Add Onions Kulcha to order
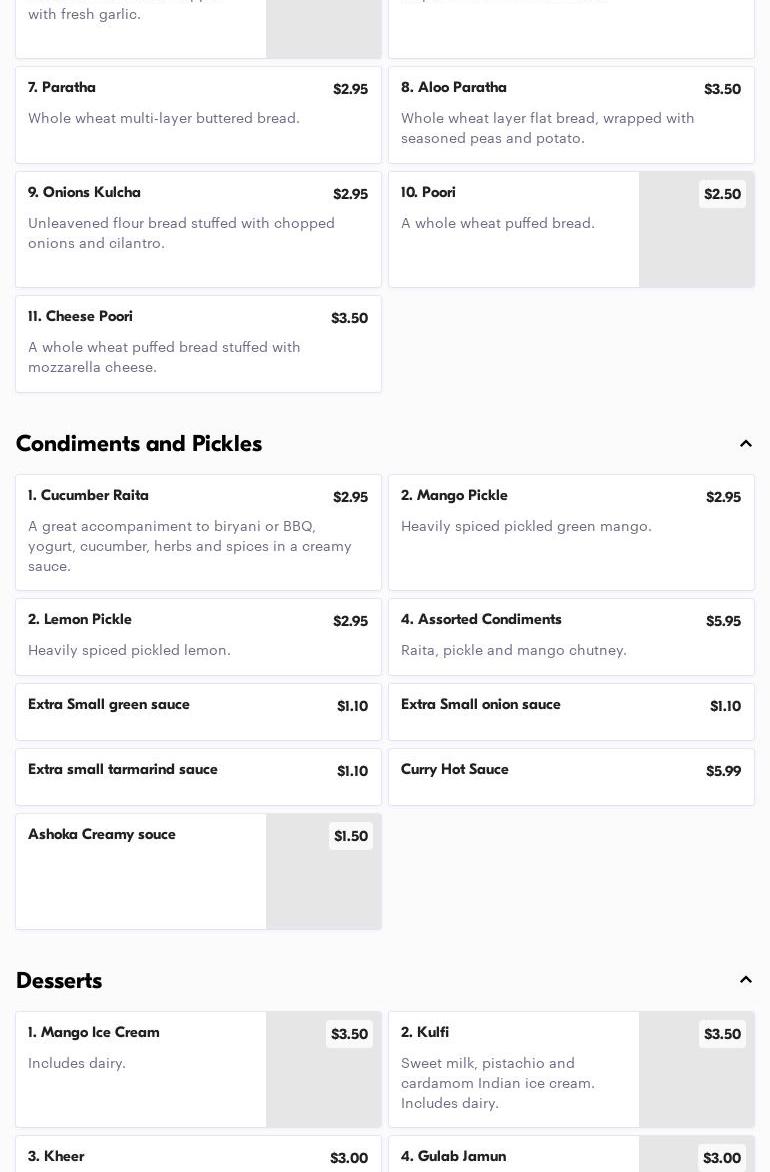Image resolution: width=770 pixels, height=1172 pixels. [198, 229]
